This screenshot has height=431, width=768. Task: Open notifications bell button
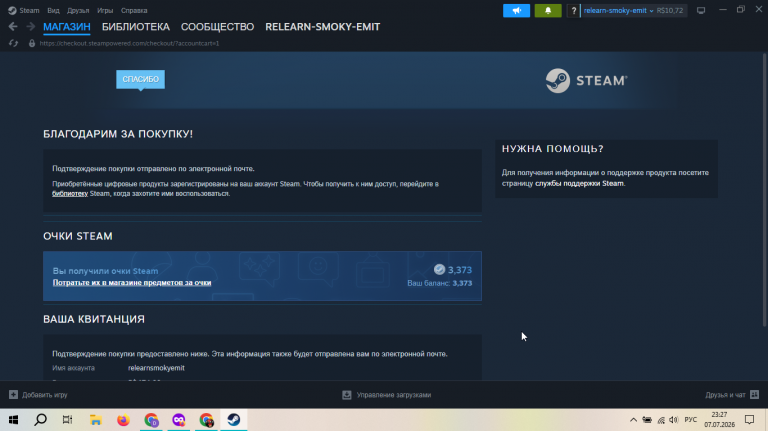pos(548,10)
